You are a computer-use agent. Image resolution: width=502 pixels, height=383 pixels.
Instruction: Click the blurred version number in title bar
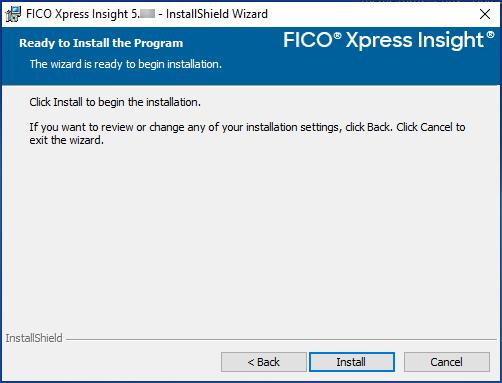[147, 14]
